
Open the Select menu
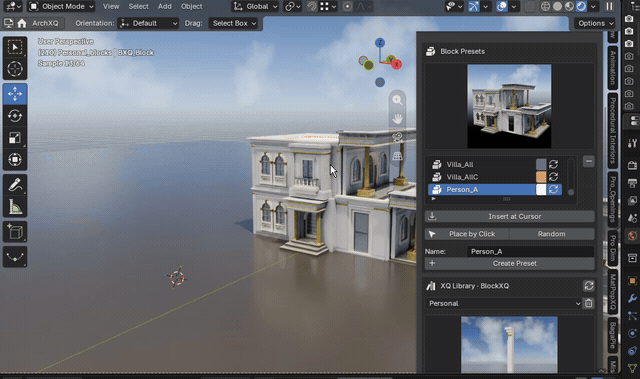pyautogui.click(x=138, y=7)
